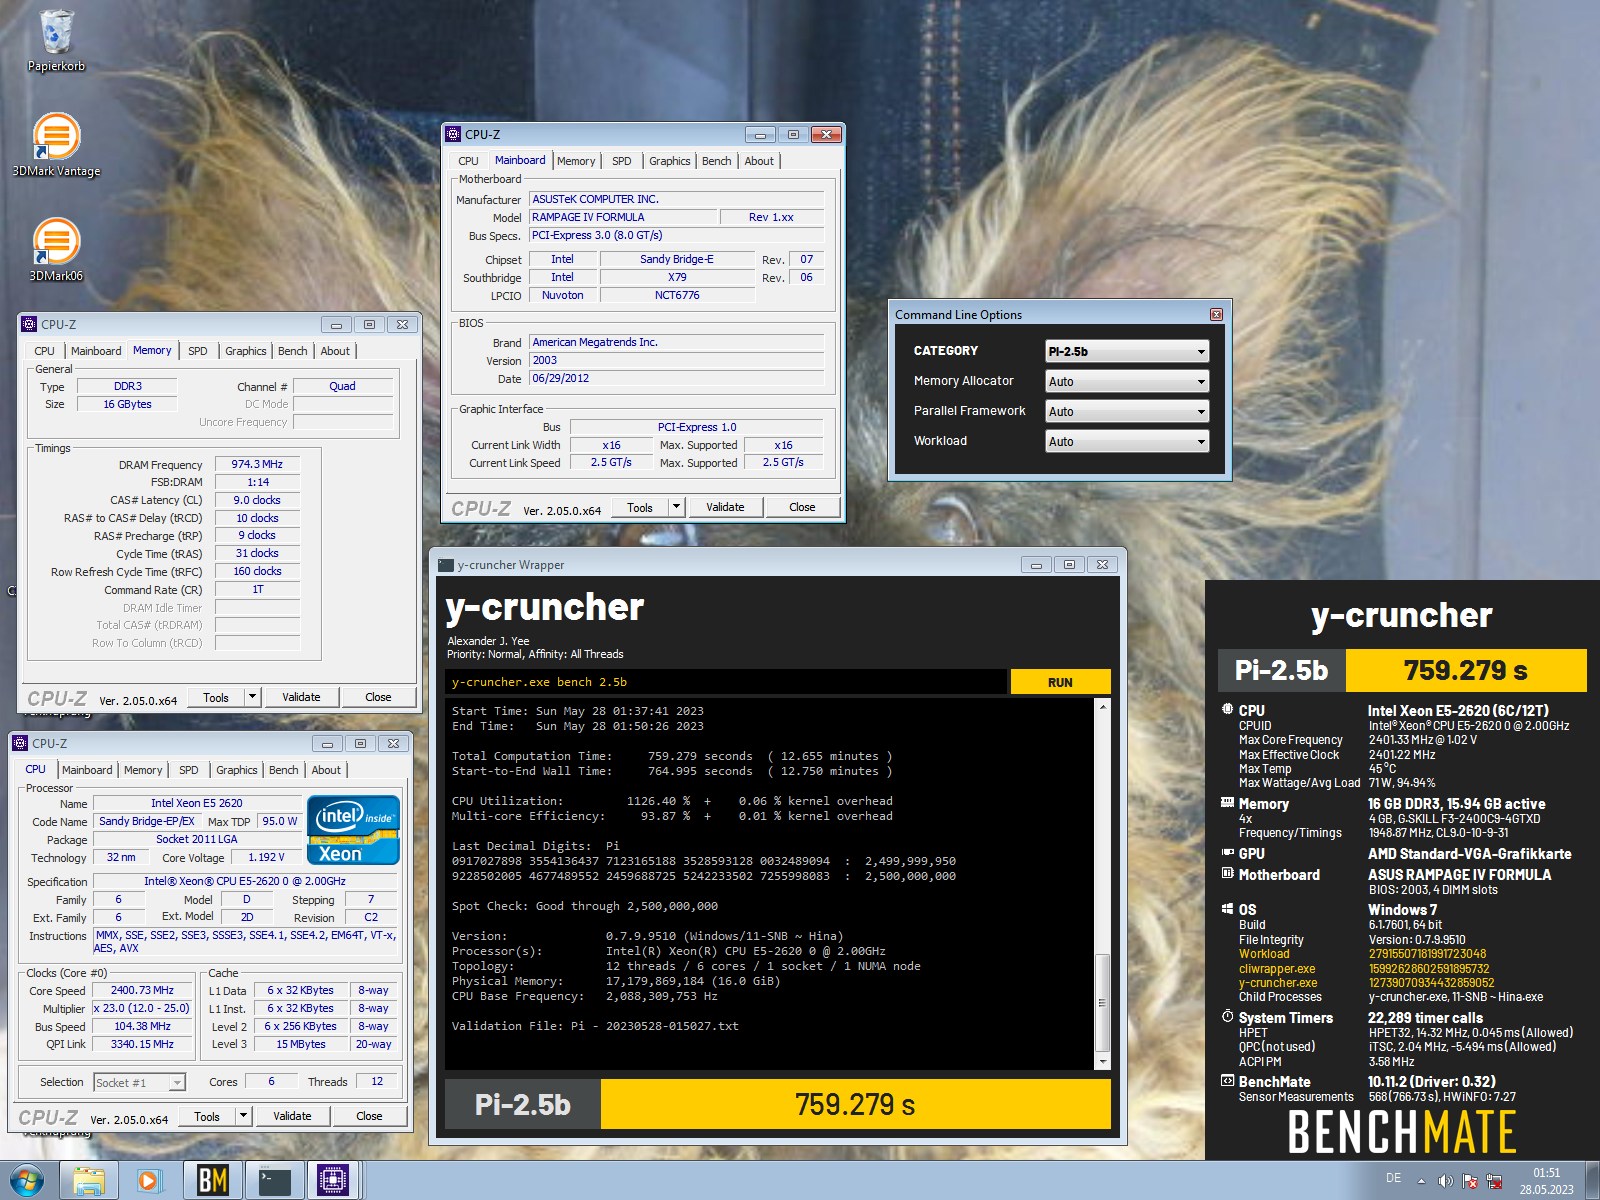
Task: Click the Intel Xeon inside logo
Action: [354, 830]
